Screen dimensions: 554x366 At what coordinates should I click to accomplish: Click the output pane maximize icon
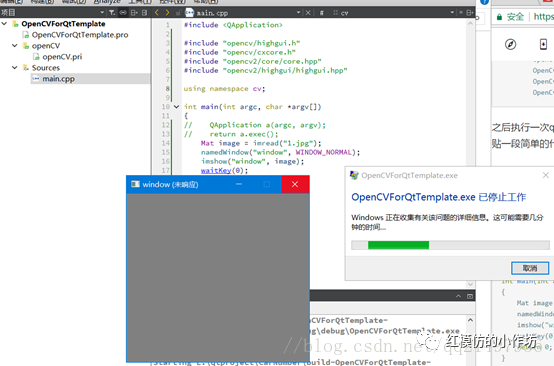(470, 296)
